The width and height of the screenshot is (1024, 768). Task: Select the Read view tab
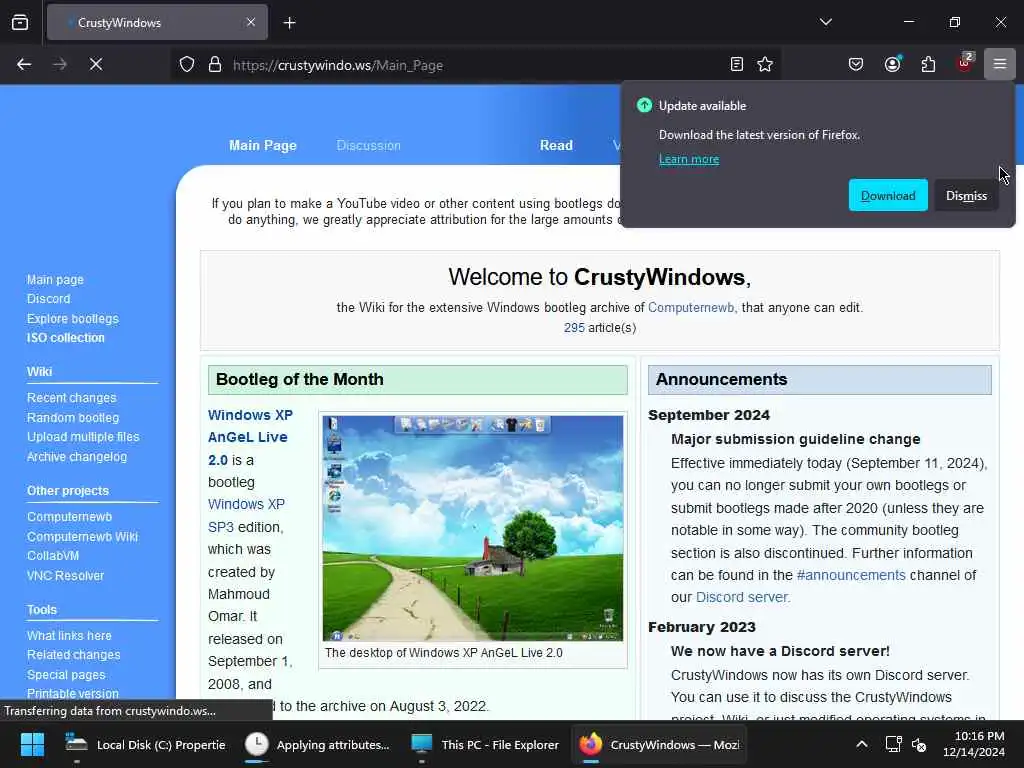click(x=556, y=146)
